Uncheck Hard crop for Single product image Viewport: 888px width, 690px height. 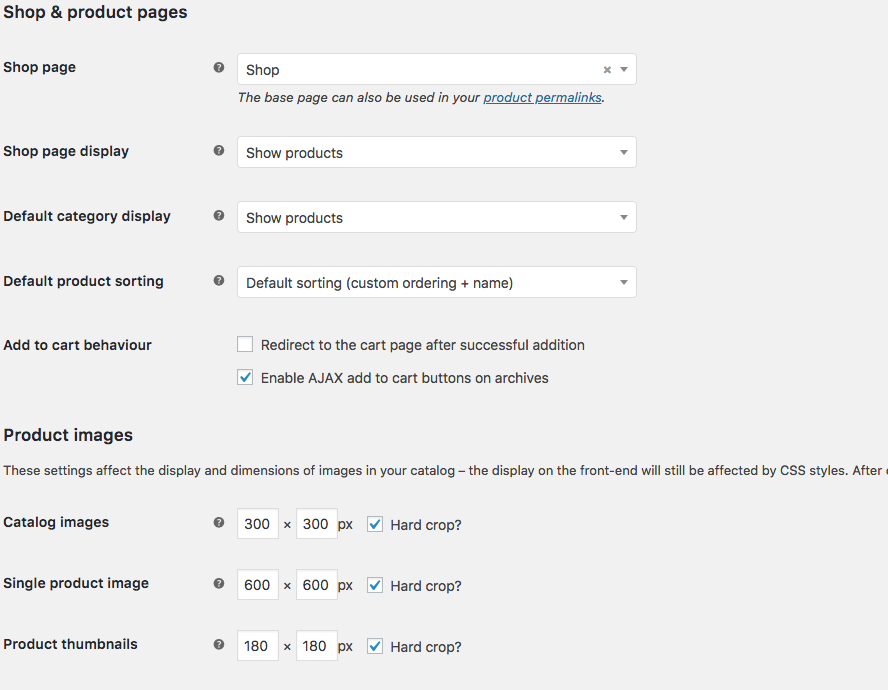point(375,585)
